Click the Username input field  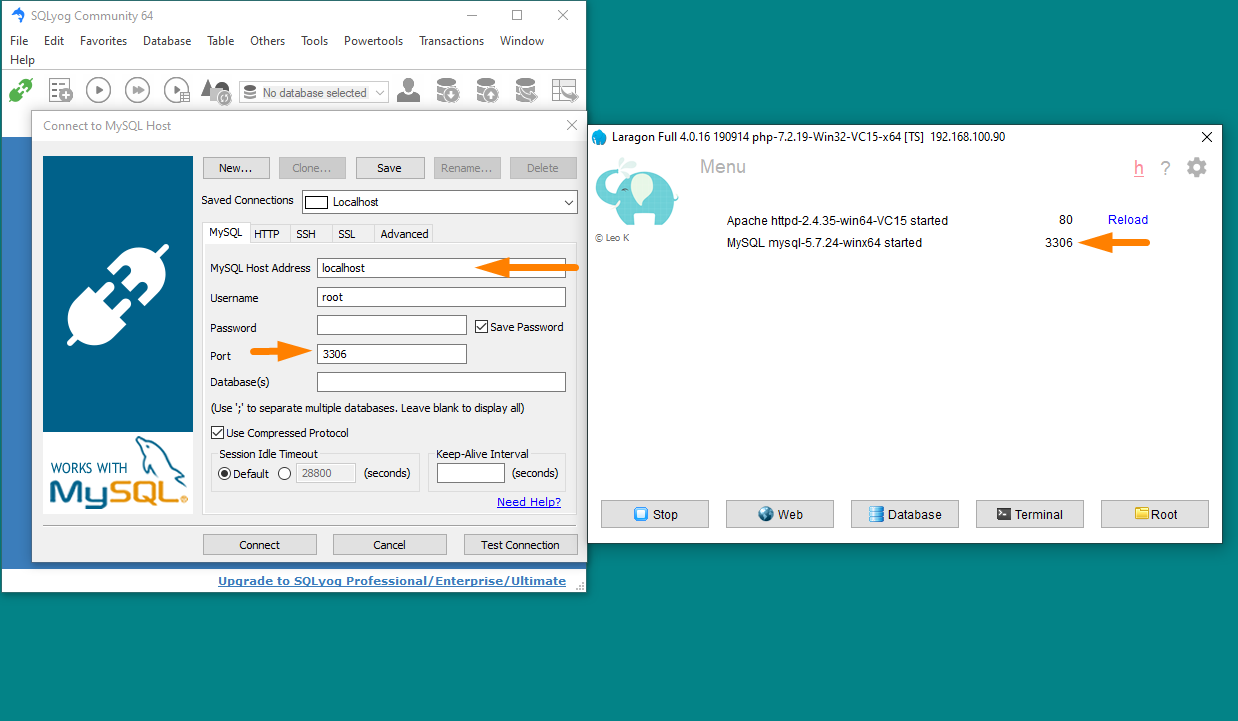[441, 297]
